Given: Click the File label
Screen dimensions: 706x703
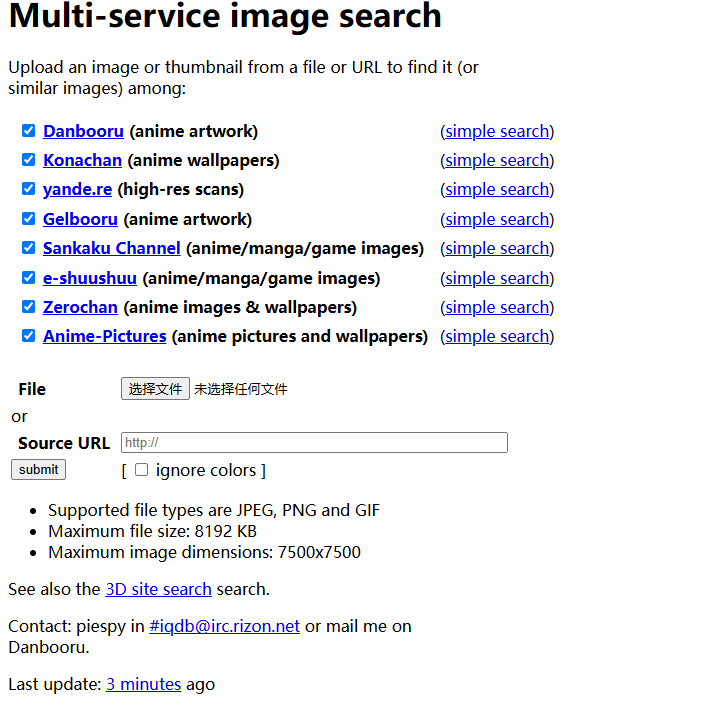Looking at the screenshot, I should click(x=32, y=389).
